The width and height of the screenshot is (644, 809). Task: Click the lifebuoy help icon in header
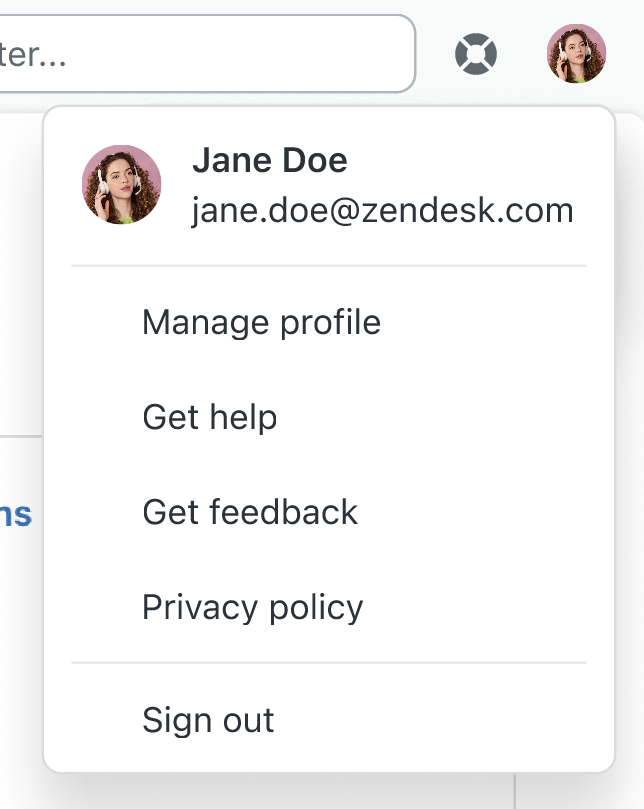tap(476, 54)
